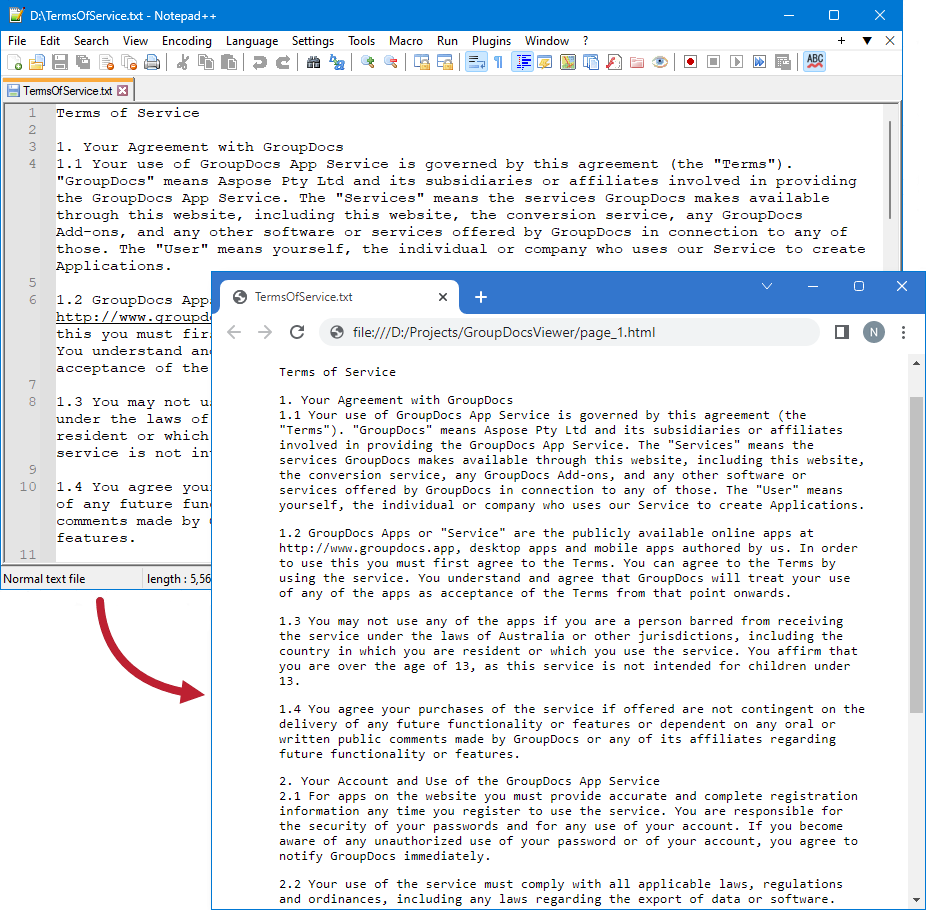The image size is (926, 910).
Task: Open the Find dialog via toolbar icon
Action: [315, 61]
